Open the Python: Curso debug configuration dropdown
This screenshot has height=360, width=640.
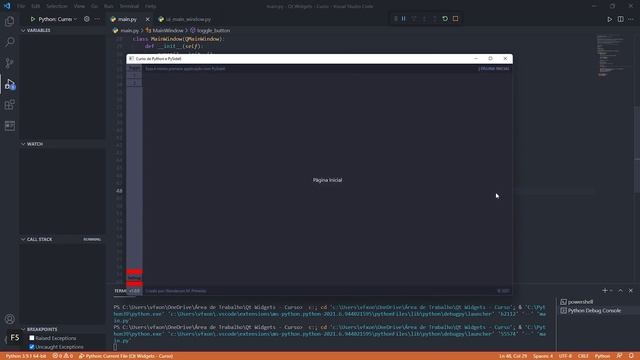58,19
